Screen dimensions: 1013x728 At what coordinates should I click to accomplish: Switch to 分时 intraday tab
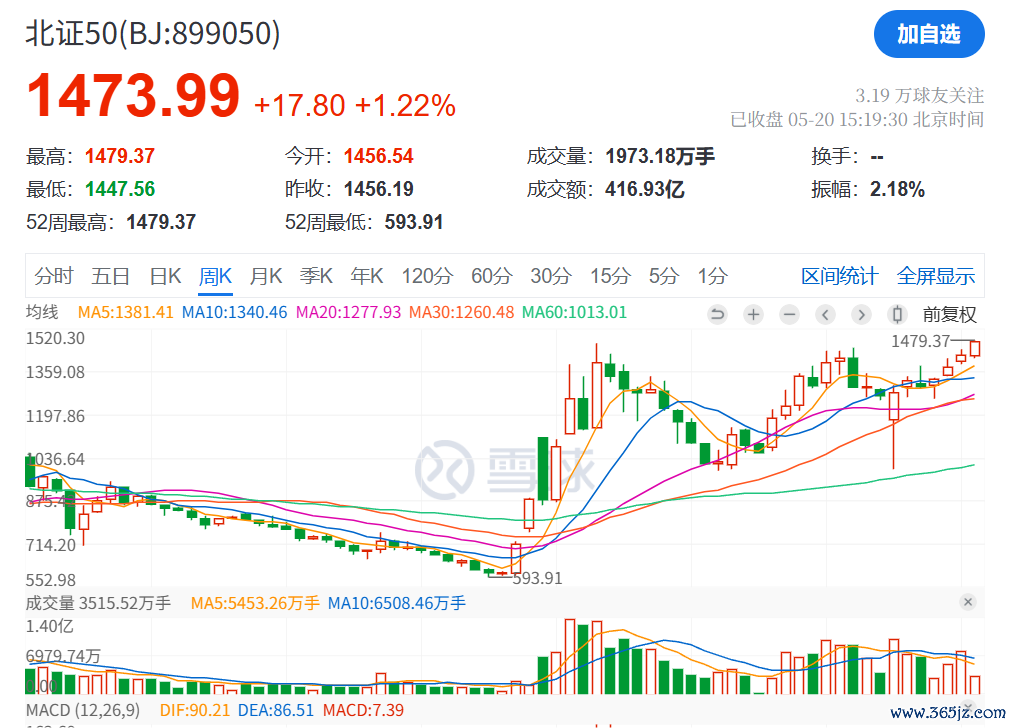coord(54,277)
